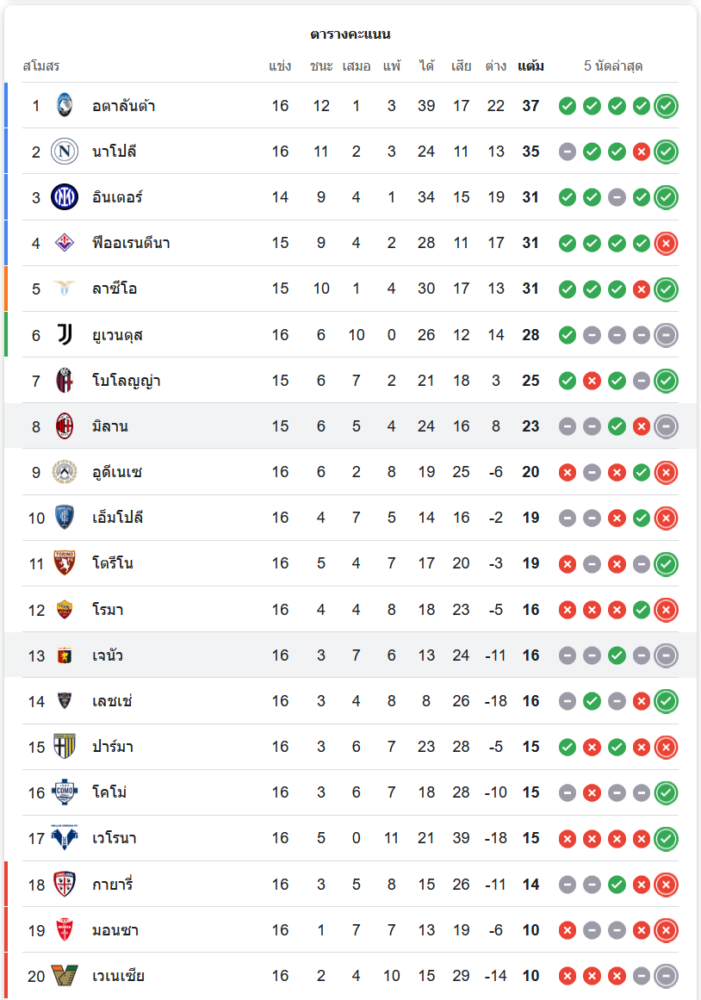Open the ลาซิโอ team link

(114, 289)
